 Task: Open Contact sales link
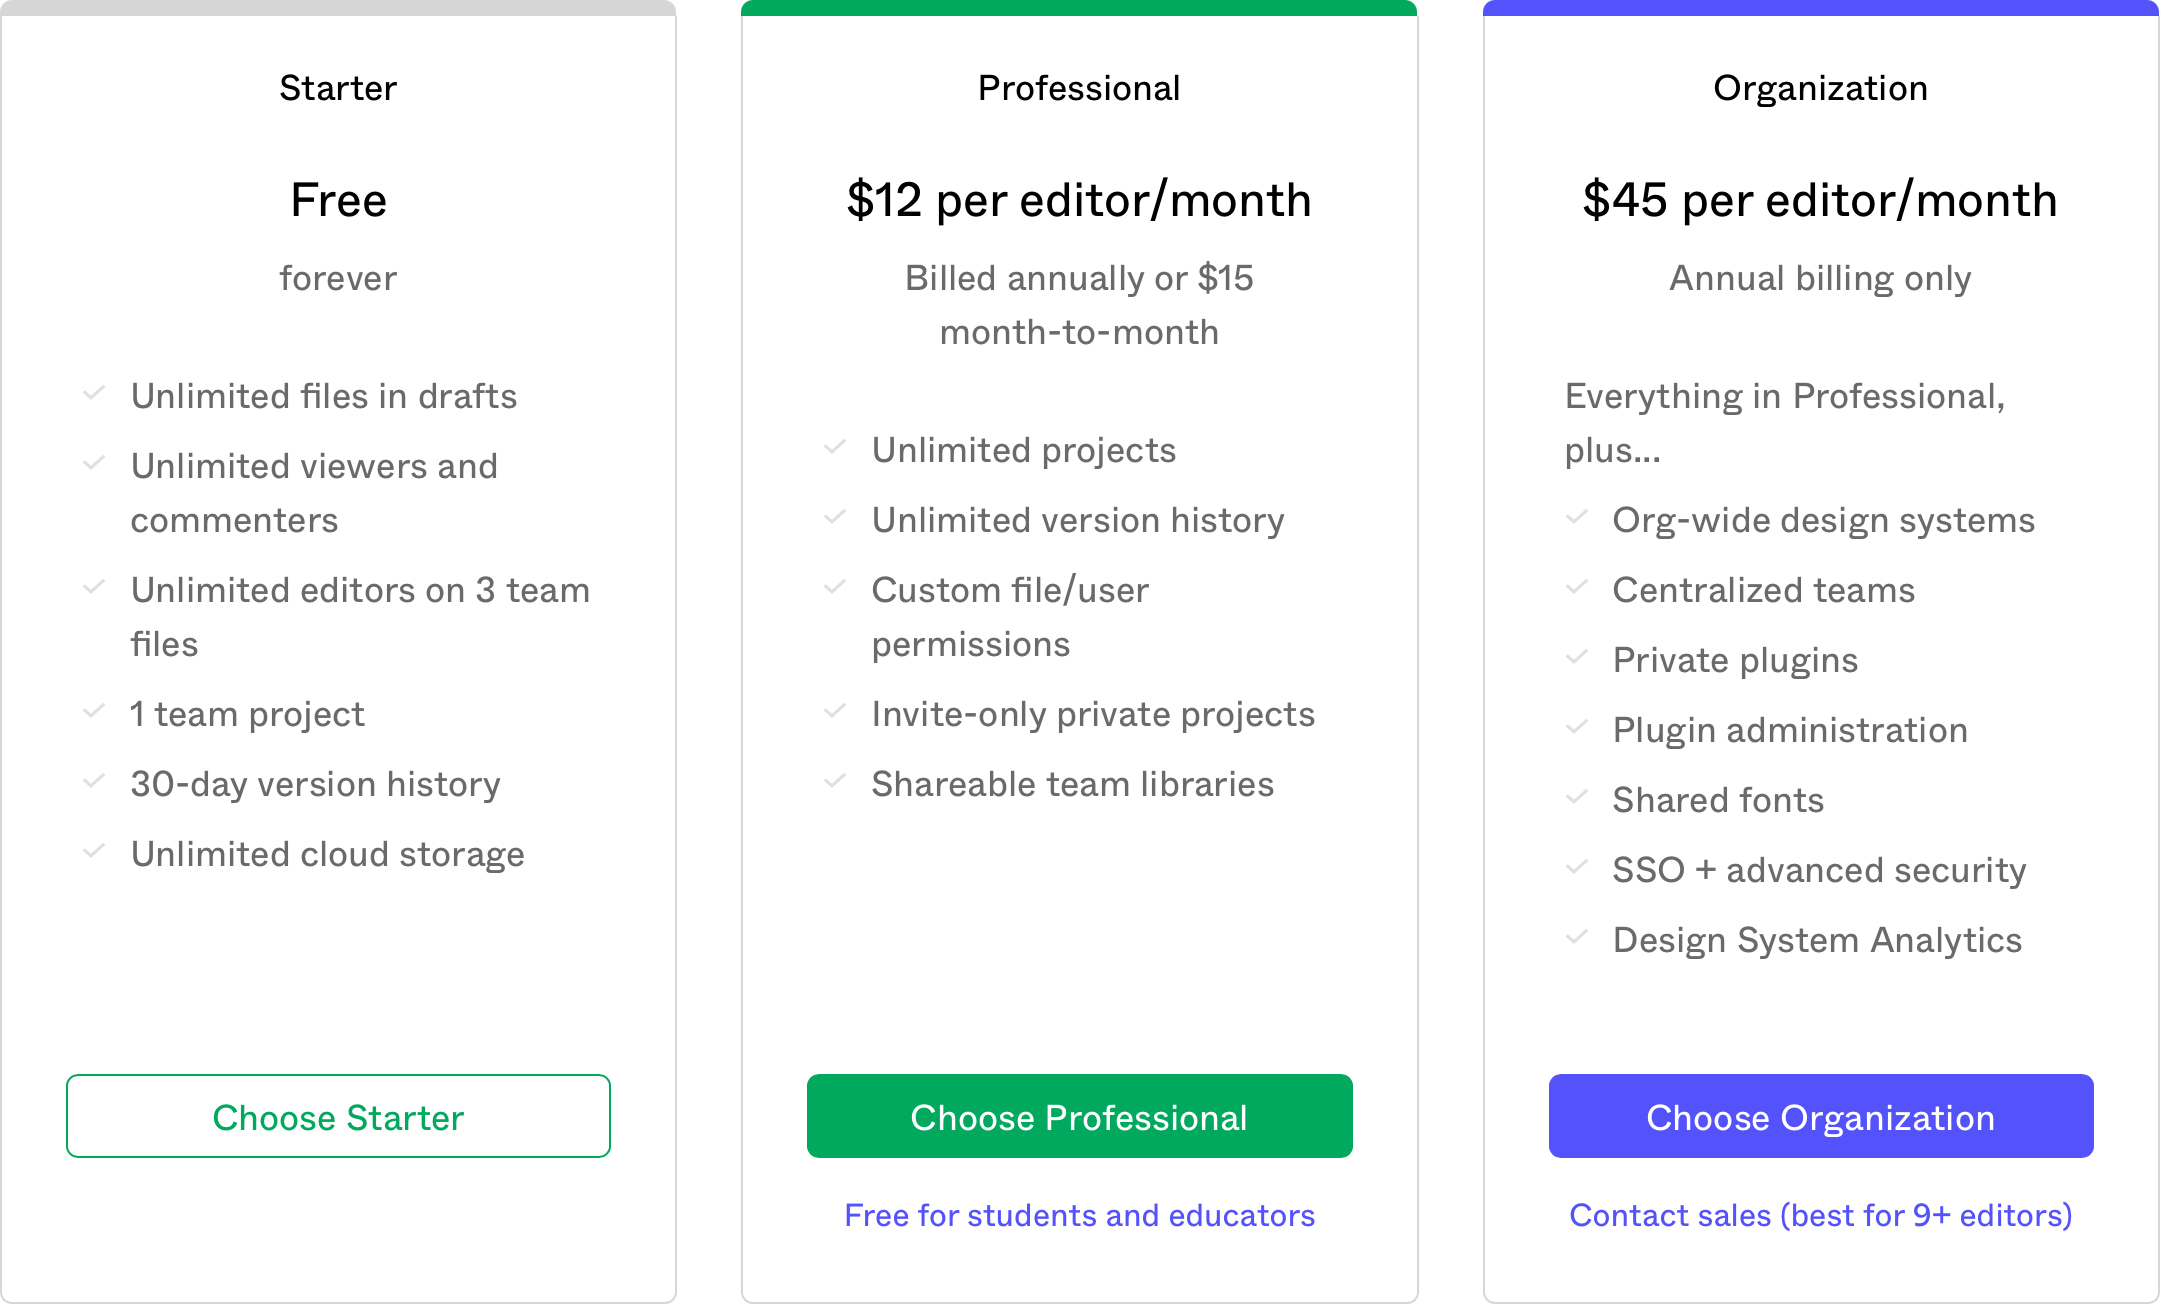click(1820, 1215)
